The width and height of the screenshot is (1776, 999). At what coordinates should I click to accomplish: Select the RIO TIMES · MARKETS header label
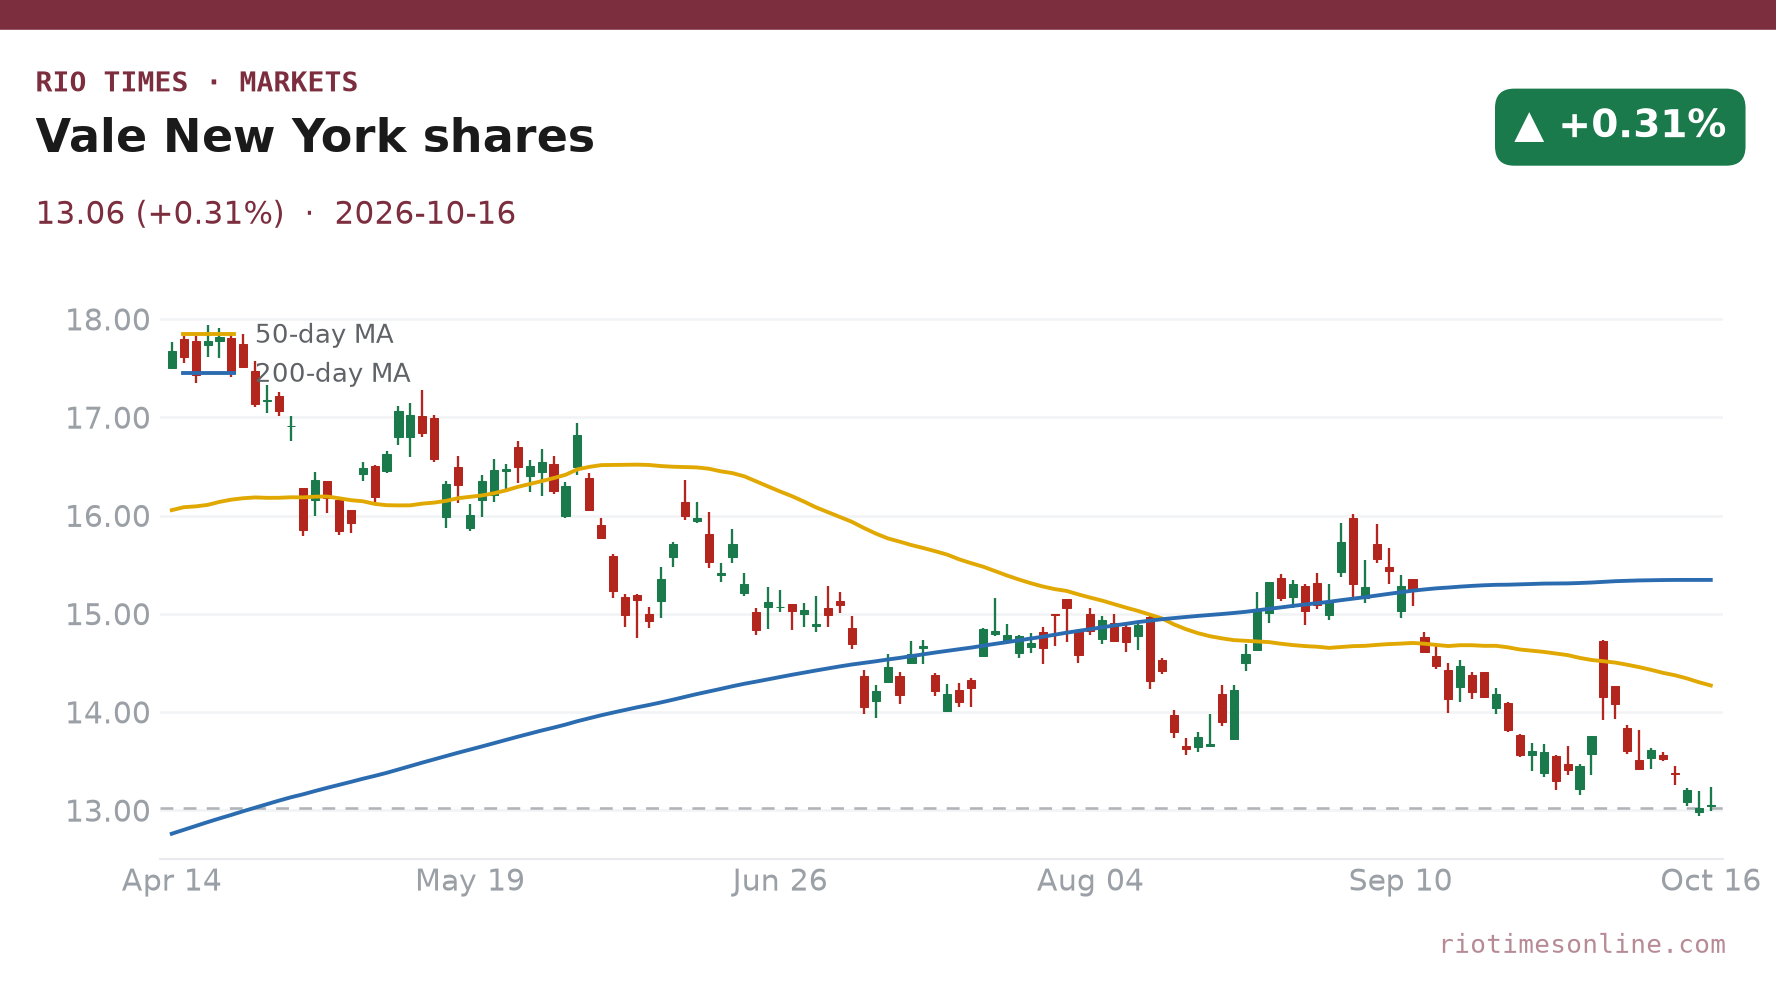click(197, 82)
